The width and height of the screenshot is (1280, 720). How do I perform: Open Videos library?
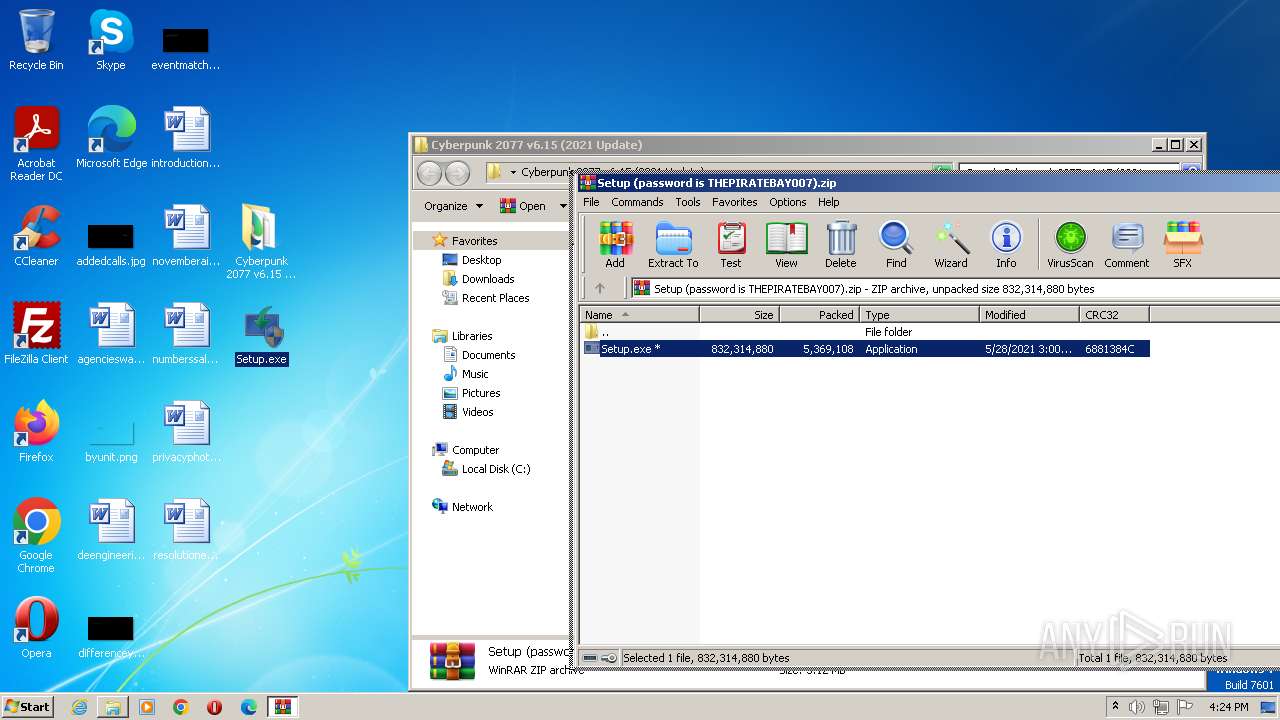coord(477,412)
